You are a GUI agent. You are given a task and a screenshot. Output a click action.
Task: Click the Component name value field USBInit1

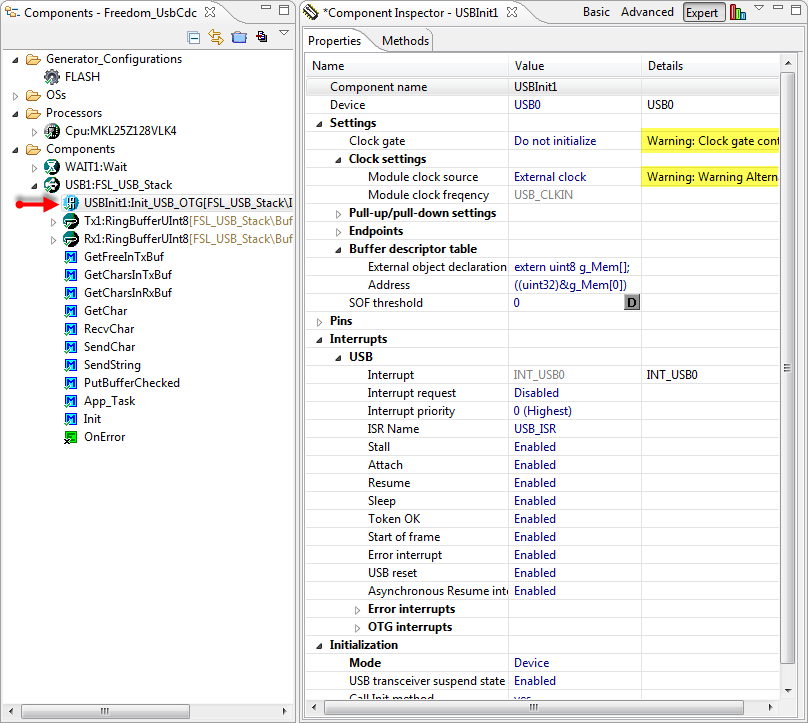[x=535, y=87]
